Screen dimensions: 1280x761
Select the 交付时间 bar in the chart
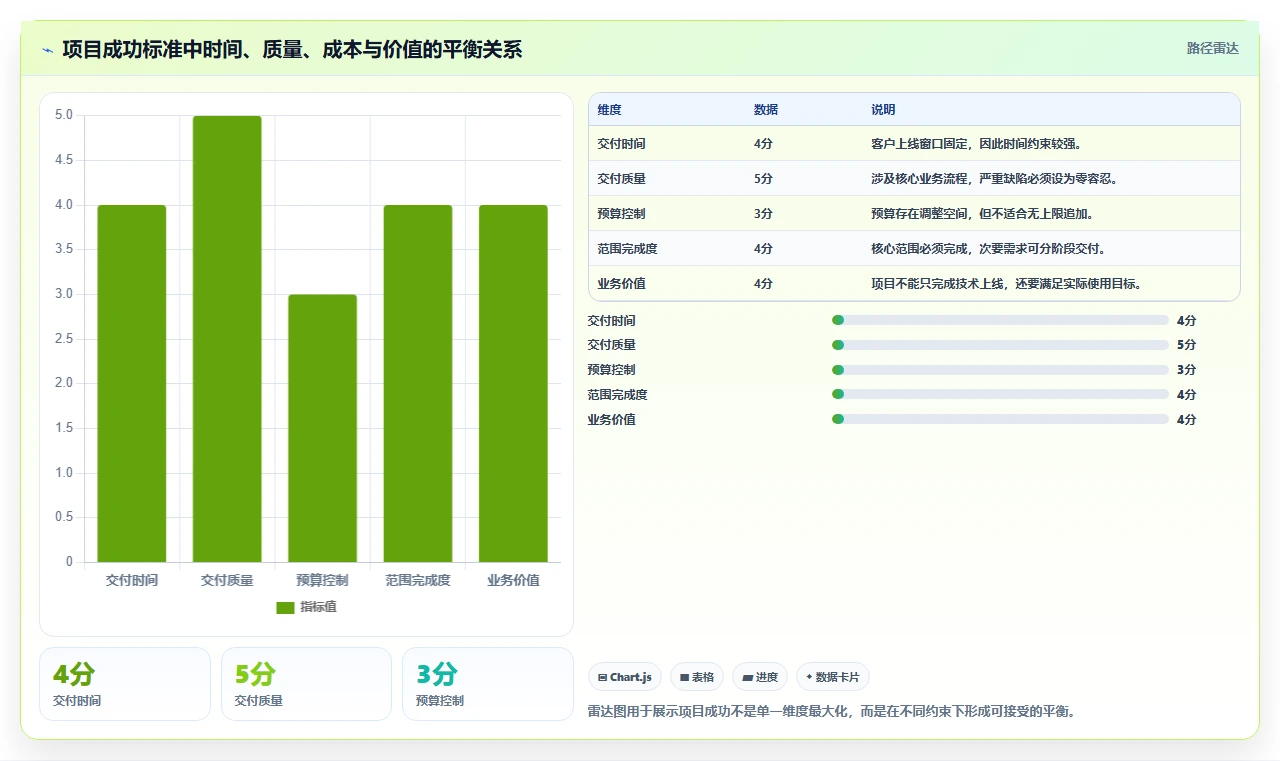[132, 383]
